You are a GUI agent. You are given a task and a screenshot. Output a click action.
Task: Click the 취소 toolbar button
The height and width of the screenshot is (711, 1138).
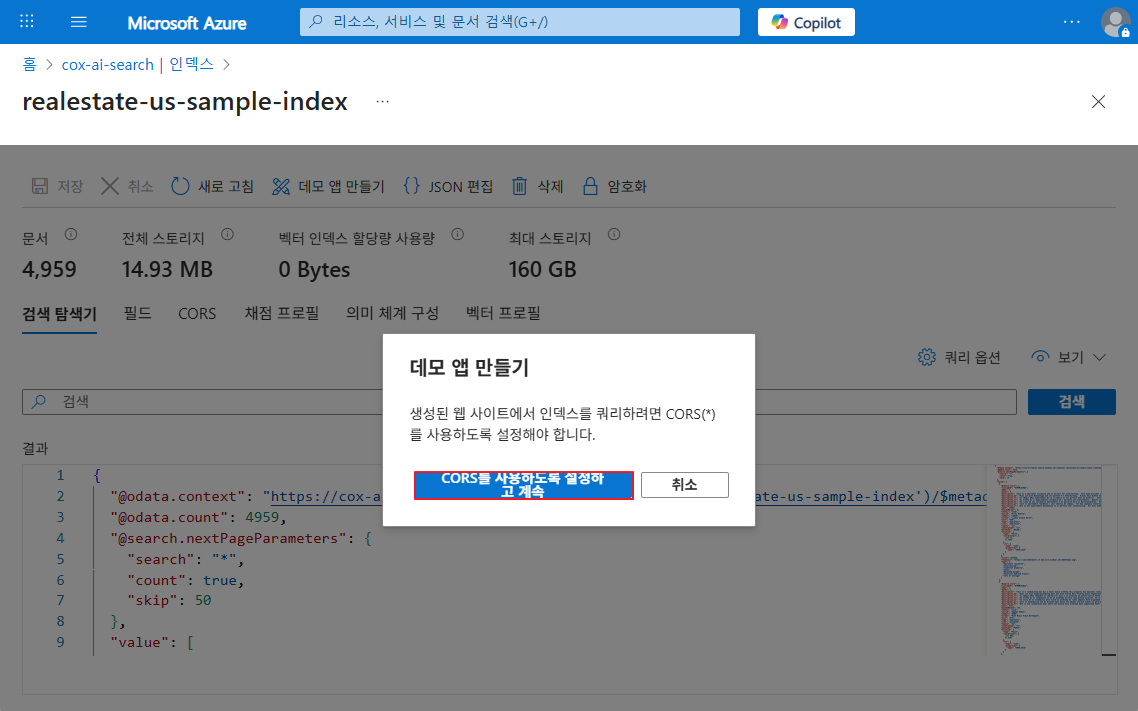pyautogui.click(x=127, y=186)
